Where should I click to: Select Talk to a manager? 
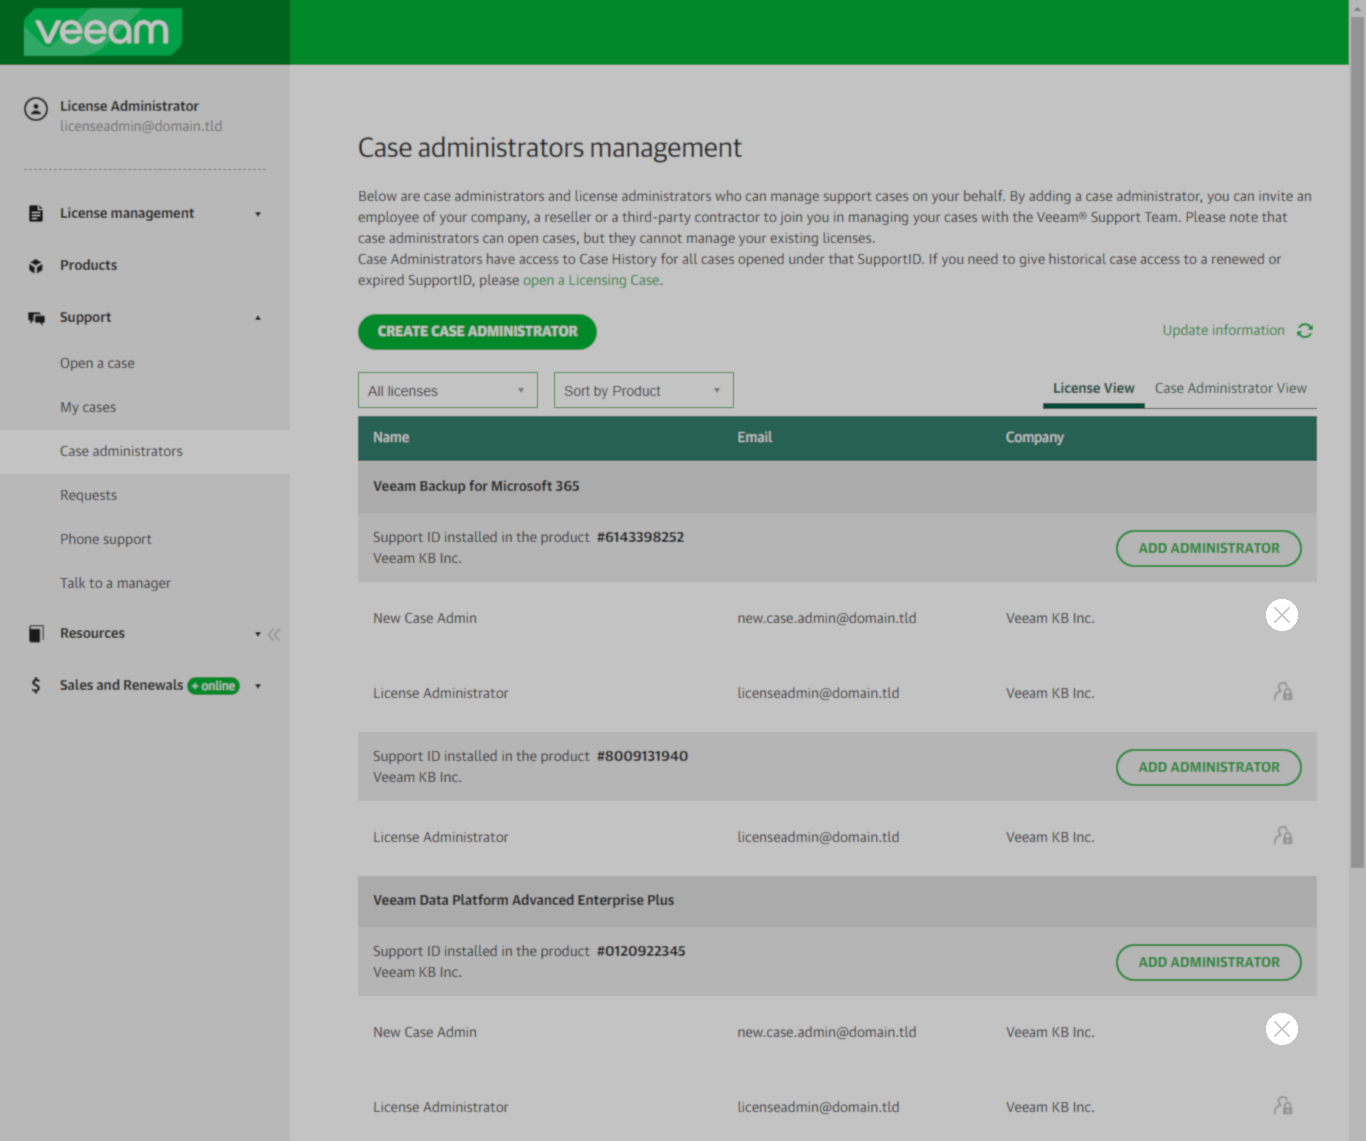(x=115, y=584)
